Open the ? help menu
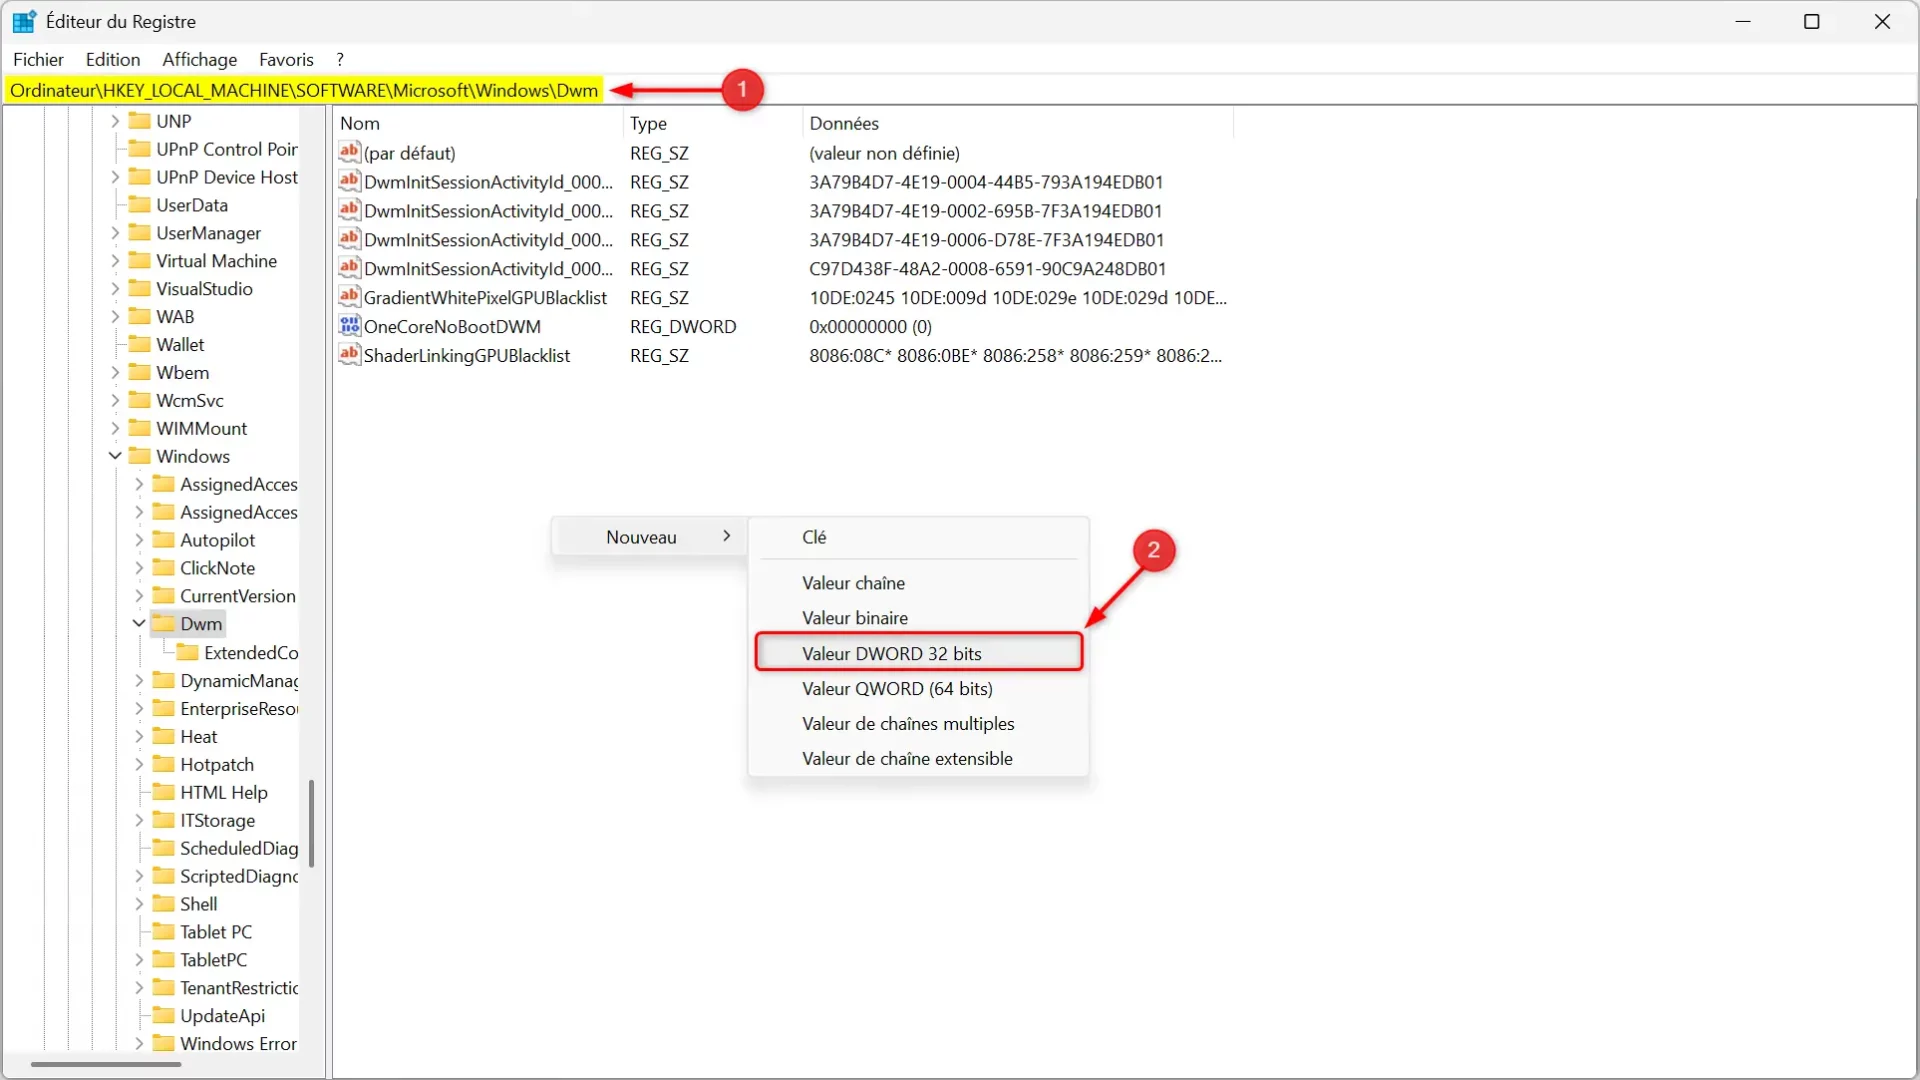The image size is (1920, 1080). 340,60
